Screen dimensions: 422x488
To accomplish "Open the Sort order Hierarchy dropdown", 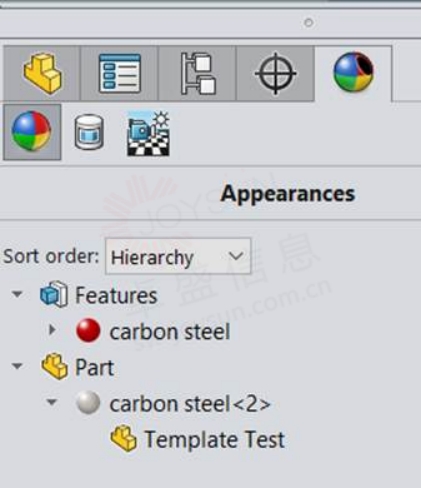I will 178,256.
